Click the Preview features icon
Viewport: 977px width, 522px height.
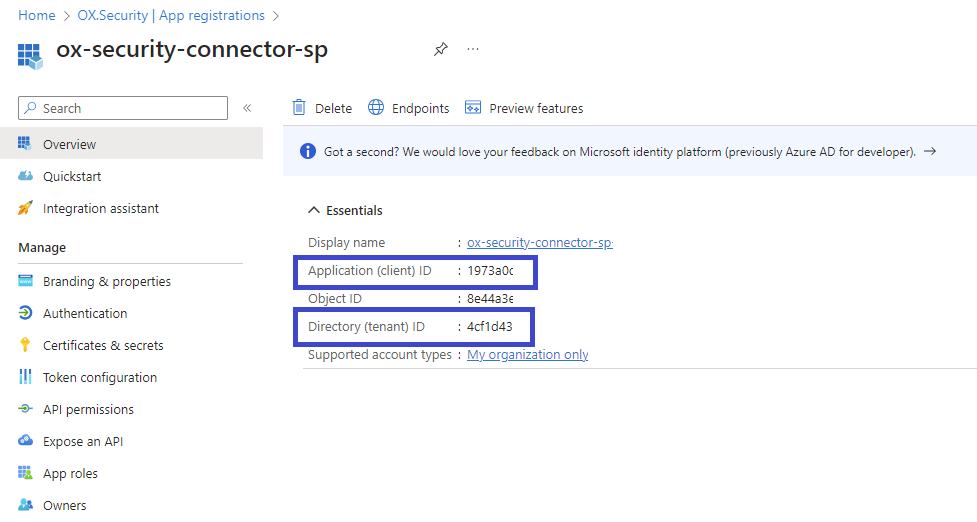tap(473, 108)
